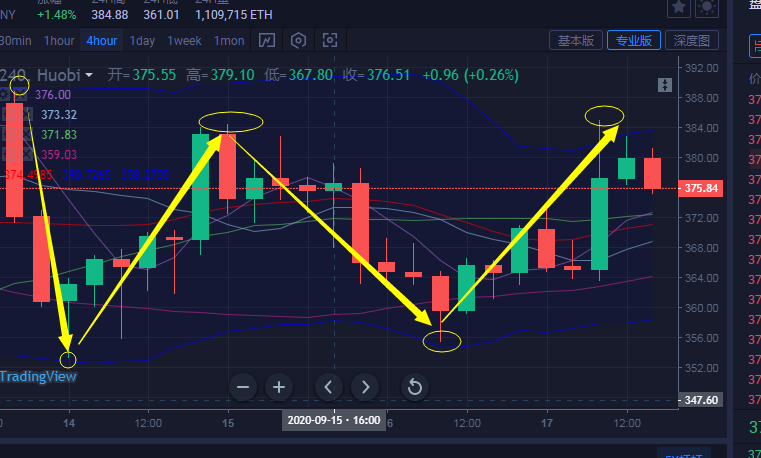Toggle the price scale button near 388.00
761x458 pixels.
coord(663,86)
